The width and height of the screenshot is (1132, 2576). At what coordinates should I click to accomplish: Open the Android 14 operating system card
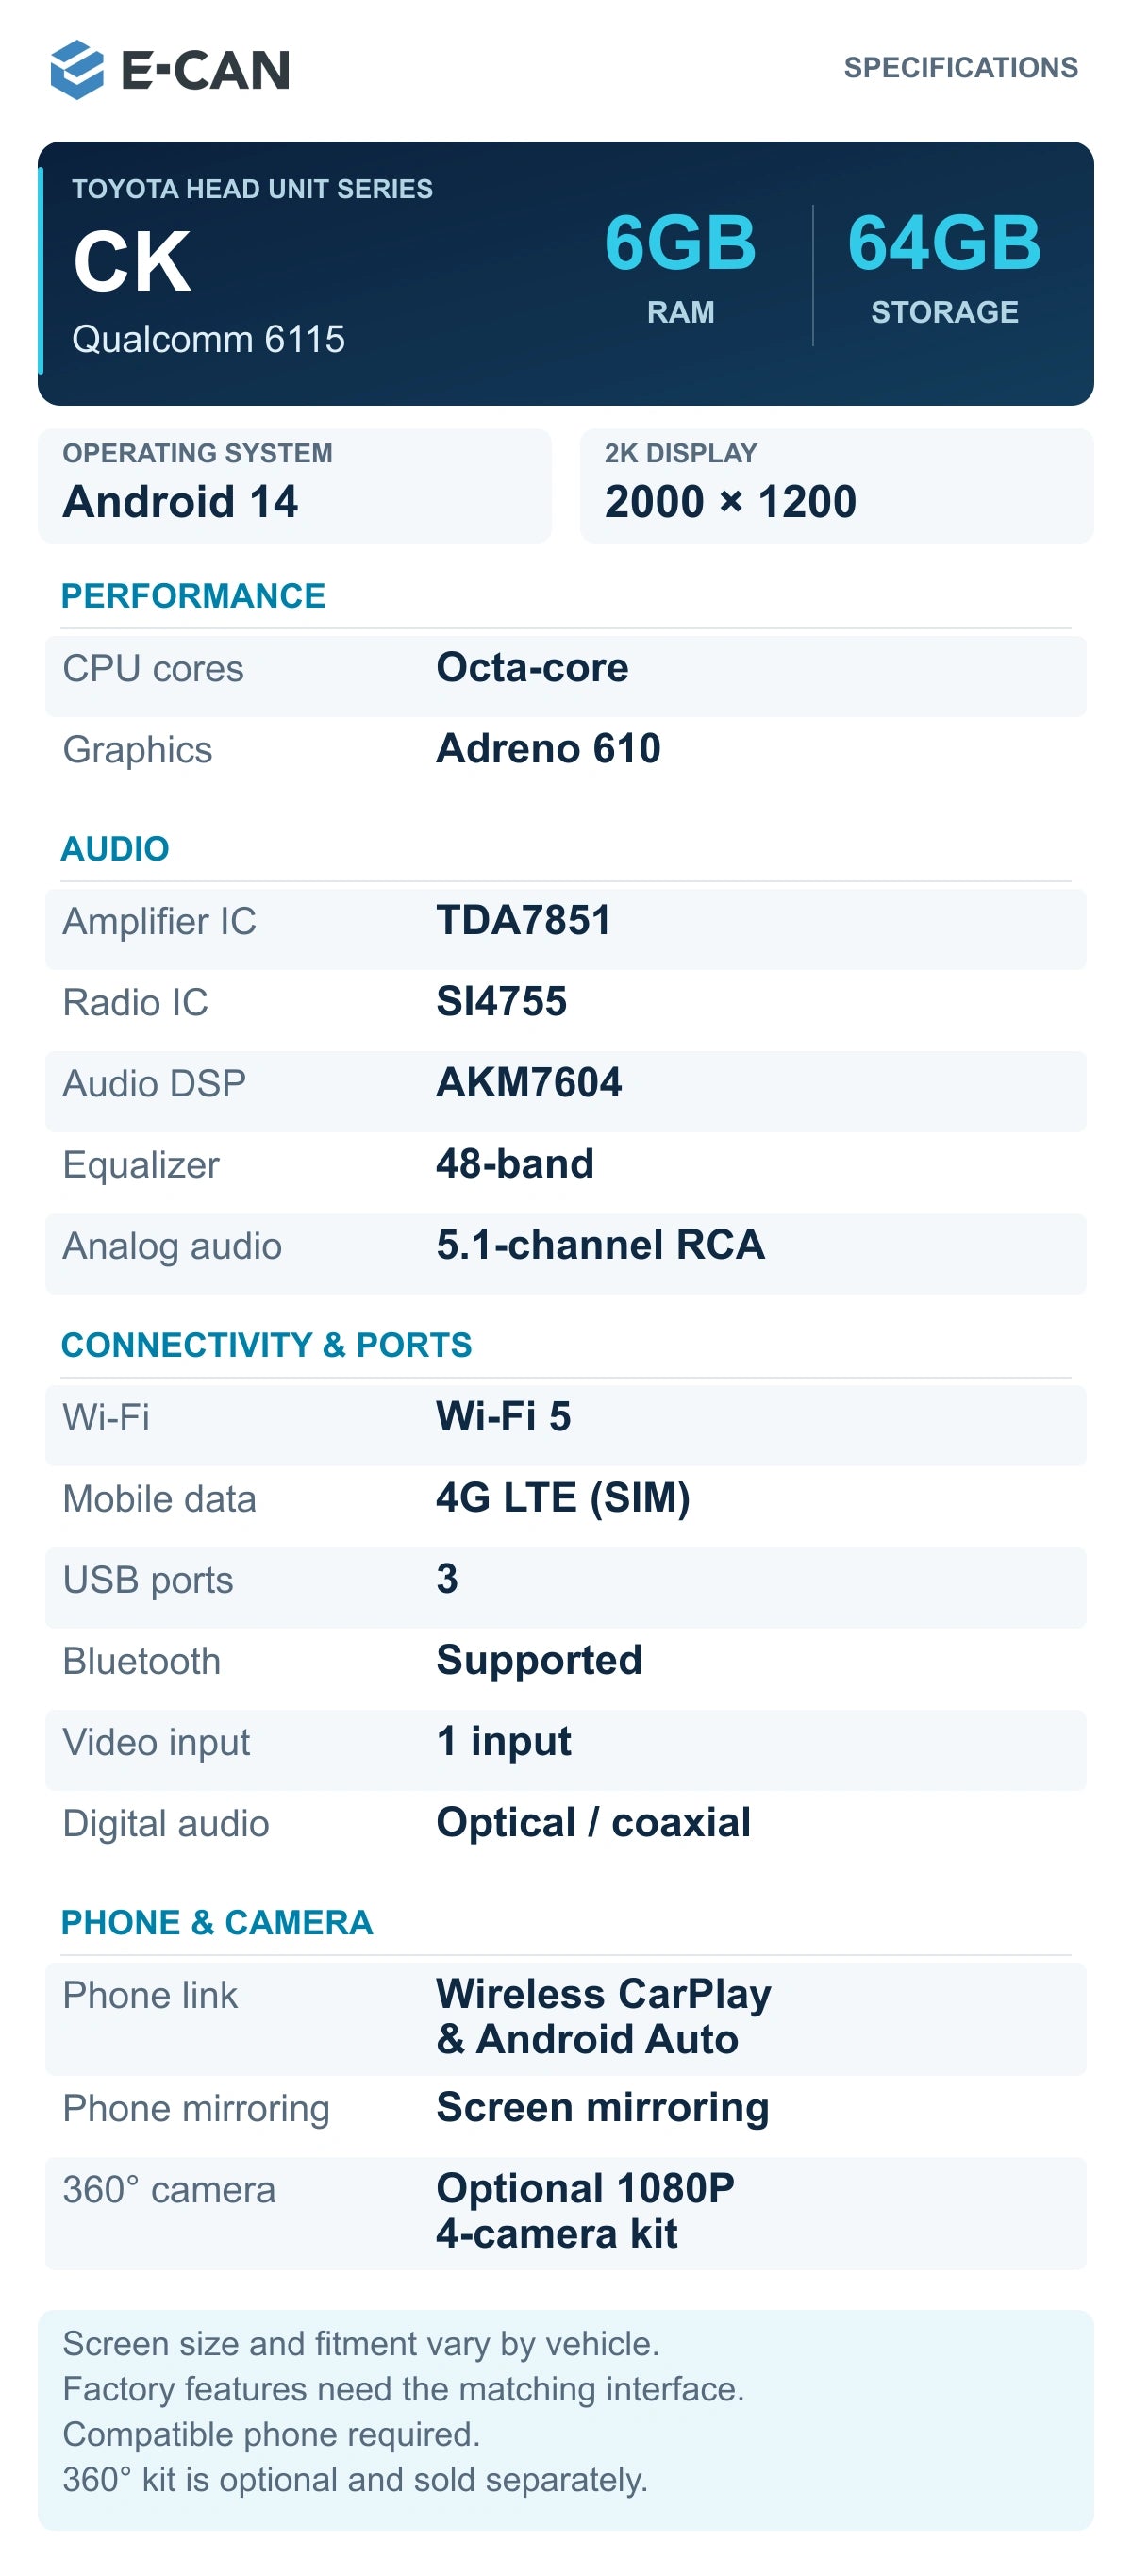coord(295,486)
